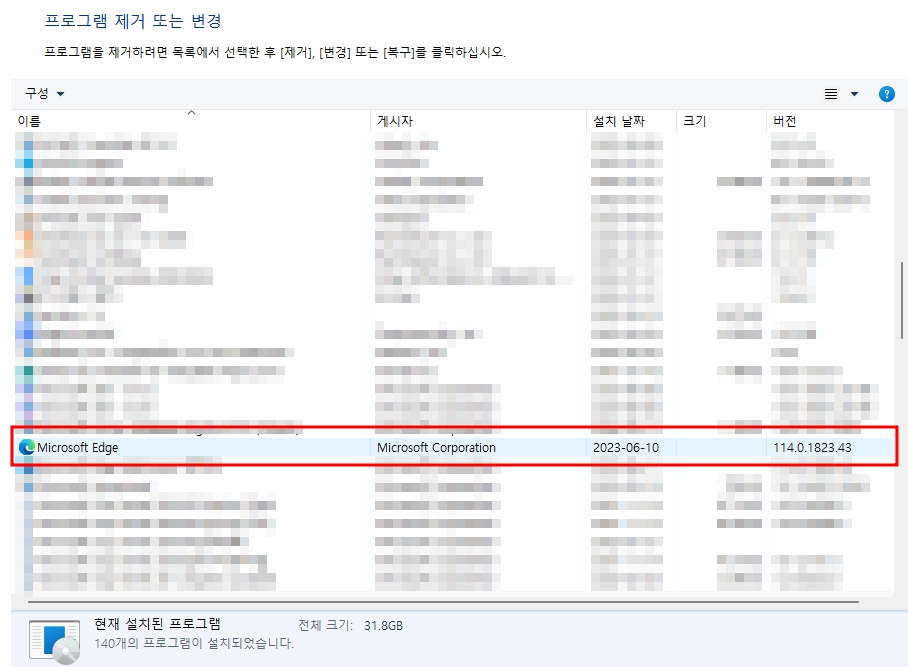The width and height of the screenshot is (908, 667).
Task: Click the 프로그램 제거 또는 변경 heading
Action: pos(133,21)
